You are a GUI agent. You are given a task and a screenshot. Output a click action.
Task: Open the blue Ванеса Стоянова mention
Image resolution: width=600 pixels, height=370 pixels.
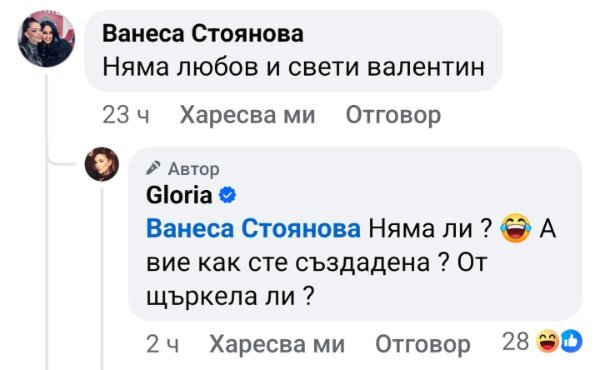coord(253,229)
